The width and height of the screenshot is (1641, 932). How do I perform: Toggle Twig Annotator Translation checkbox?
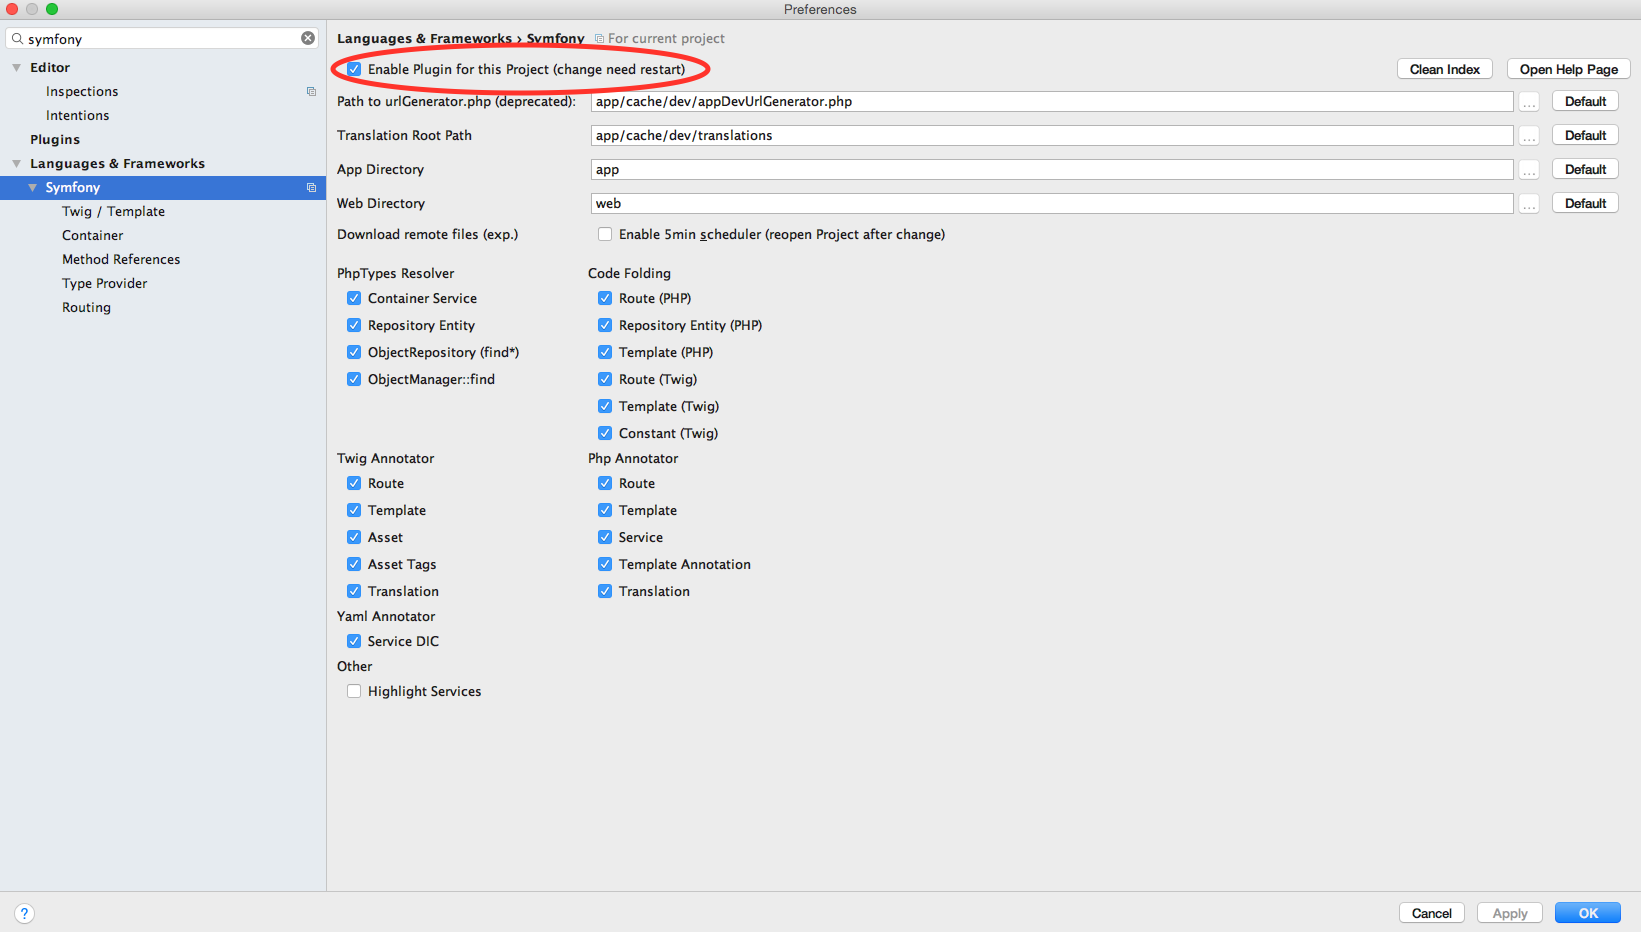click(x=354, y=591)
